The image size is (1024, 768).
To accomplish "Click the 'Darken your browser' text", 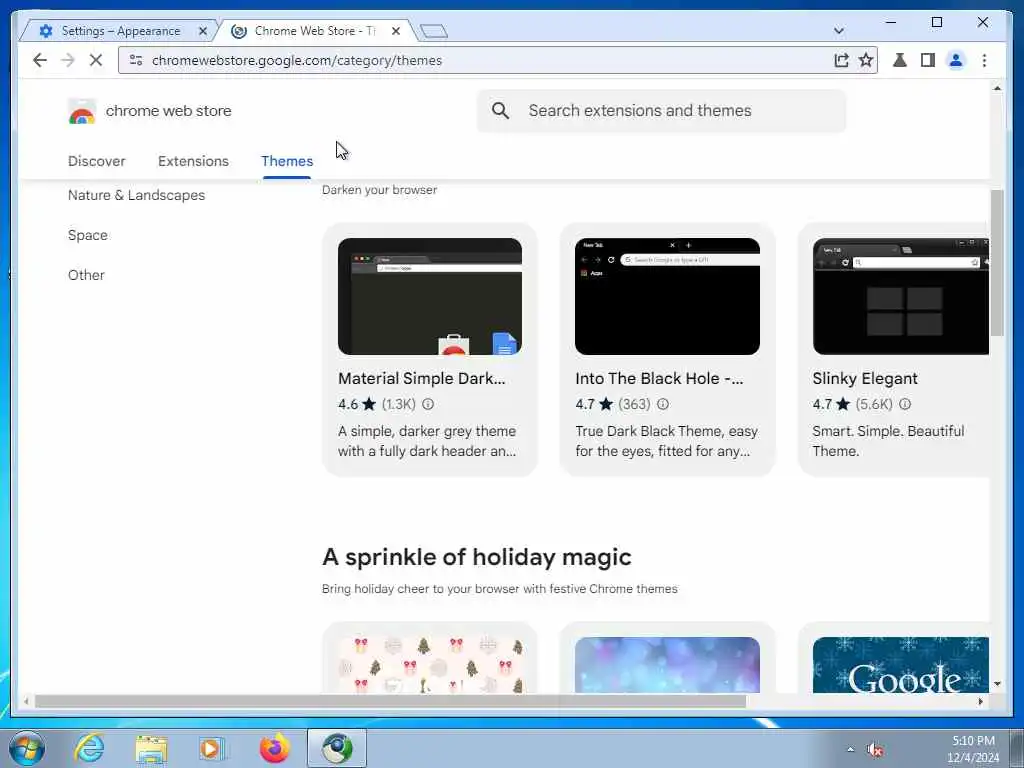I will coord(379,190).
